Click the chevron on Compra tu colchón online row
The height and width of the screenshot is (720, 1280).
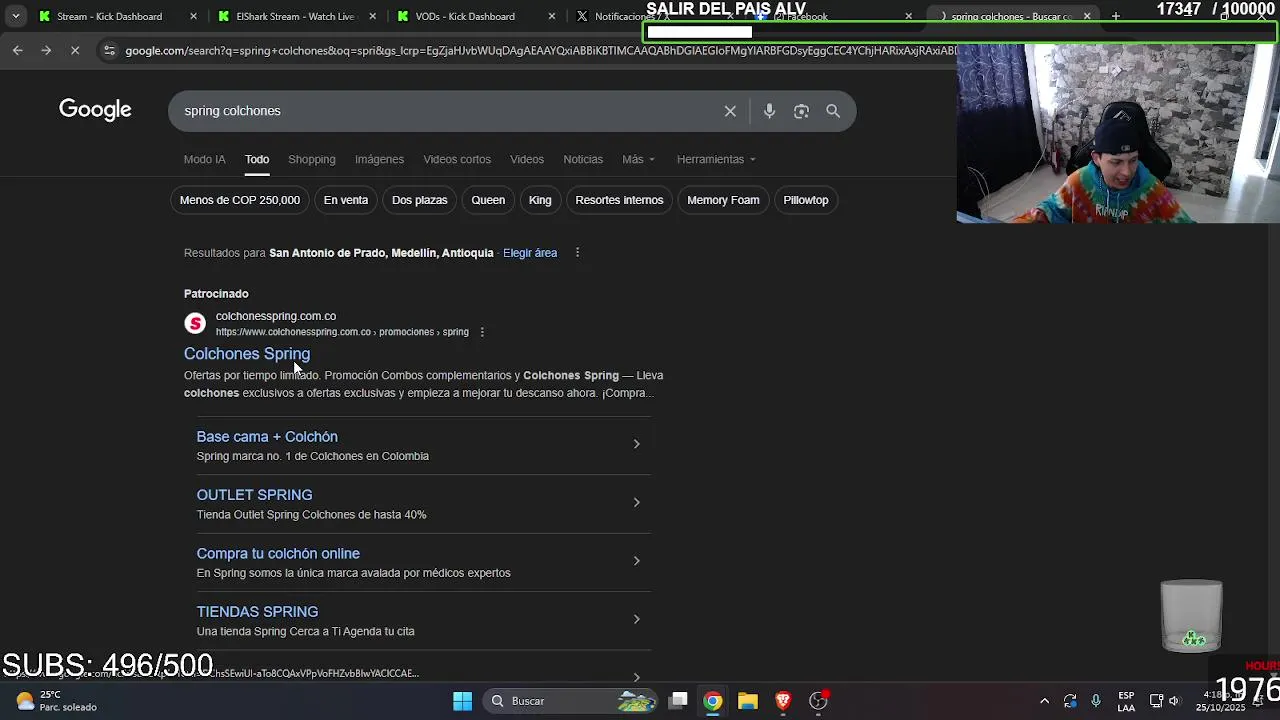636,561
